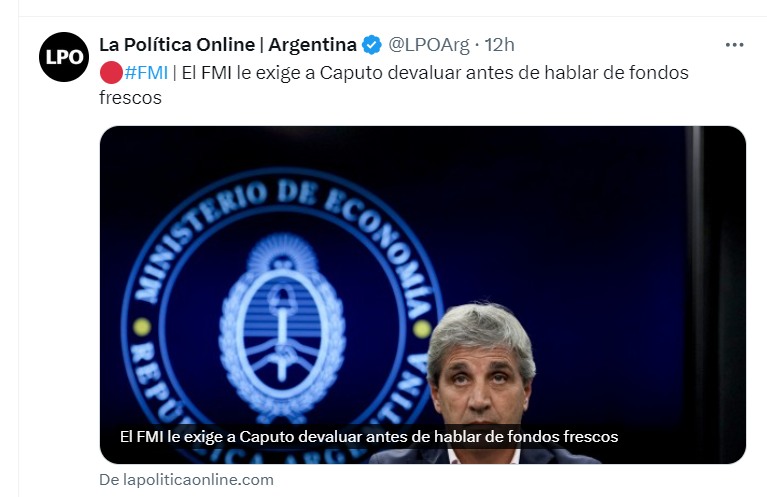Open the LPO profile avatar
This screenshot has height=497, width=767.
pyautogui.click(x=64, y=57)
